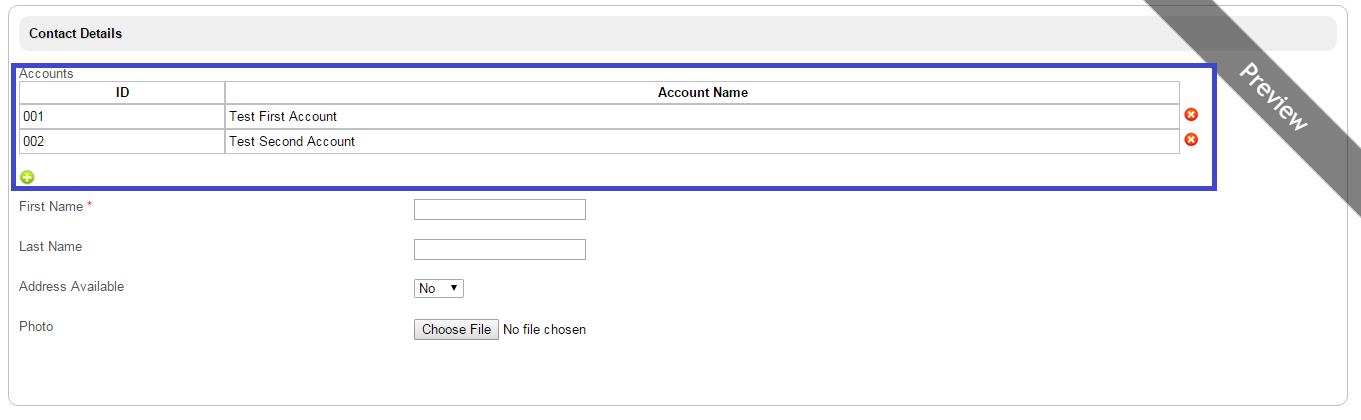Screen dimensions: 1361x420
Task: Click the Last Name label
Action: tap(51, 246)
